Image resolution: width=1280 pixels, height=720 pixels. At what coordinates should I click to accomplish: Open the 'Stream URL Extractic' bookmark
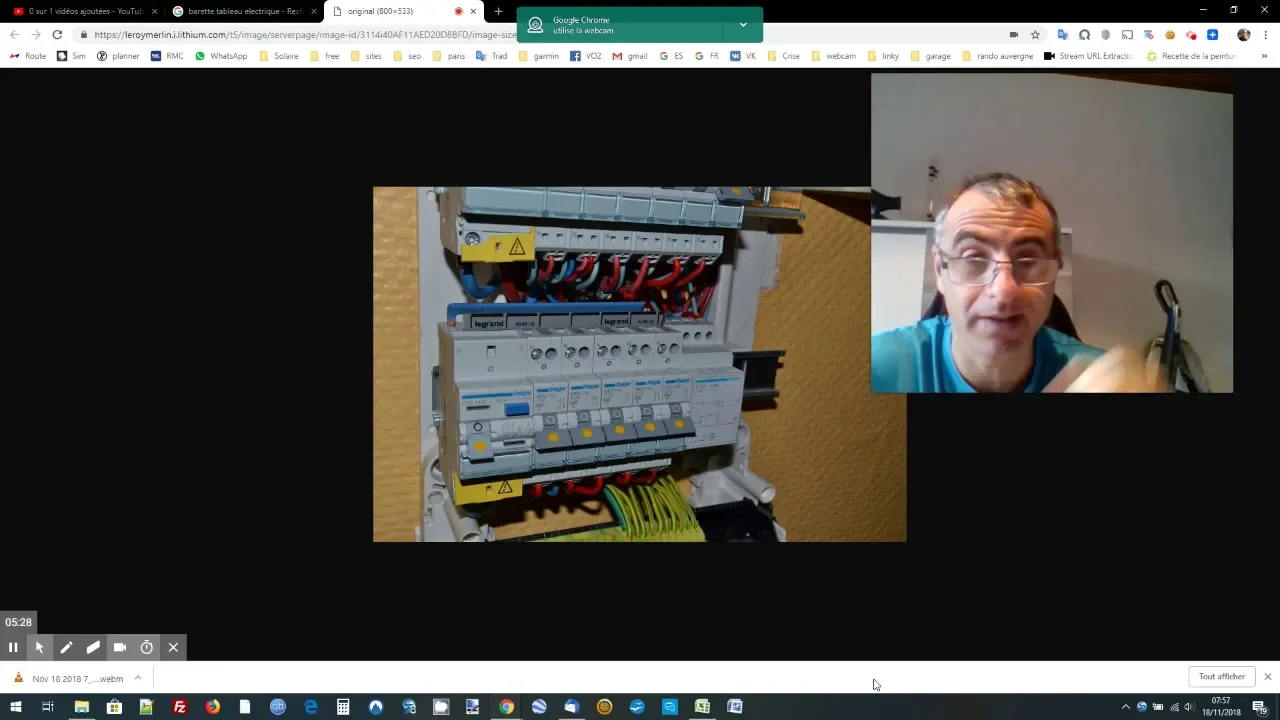click(1088, 56)
